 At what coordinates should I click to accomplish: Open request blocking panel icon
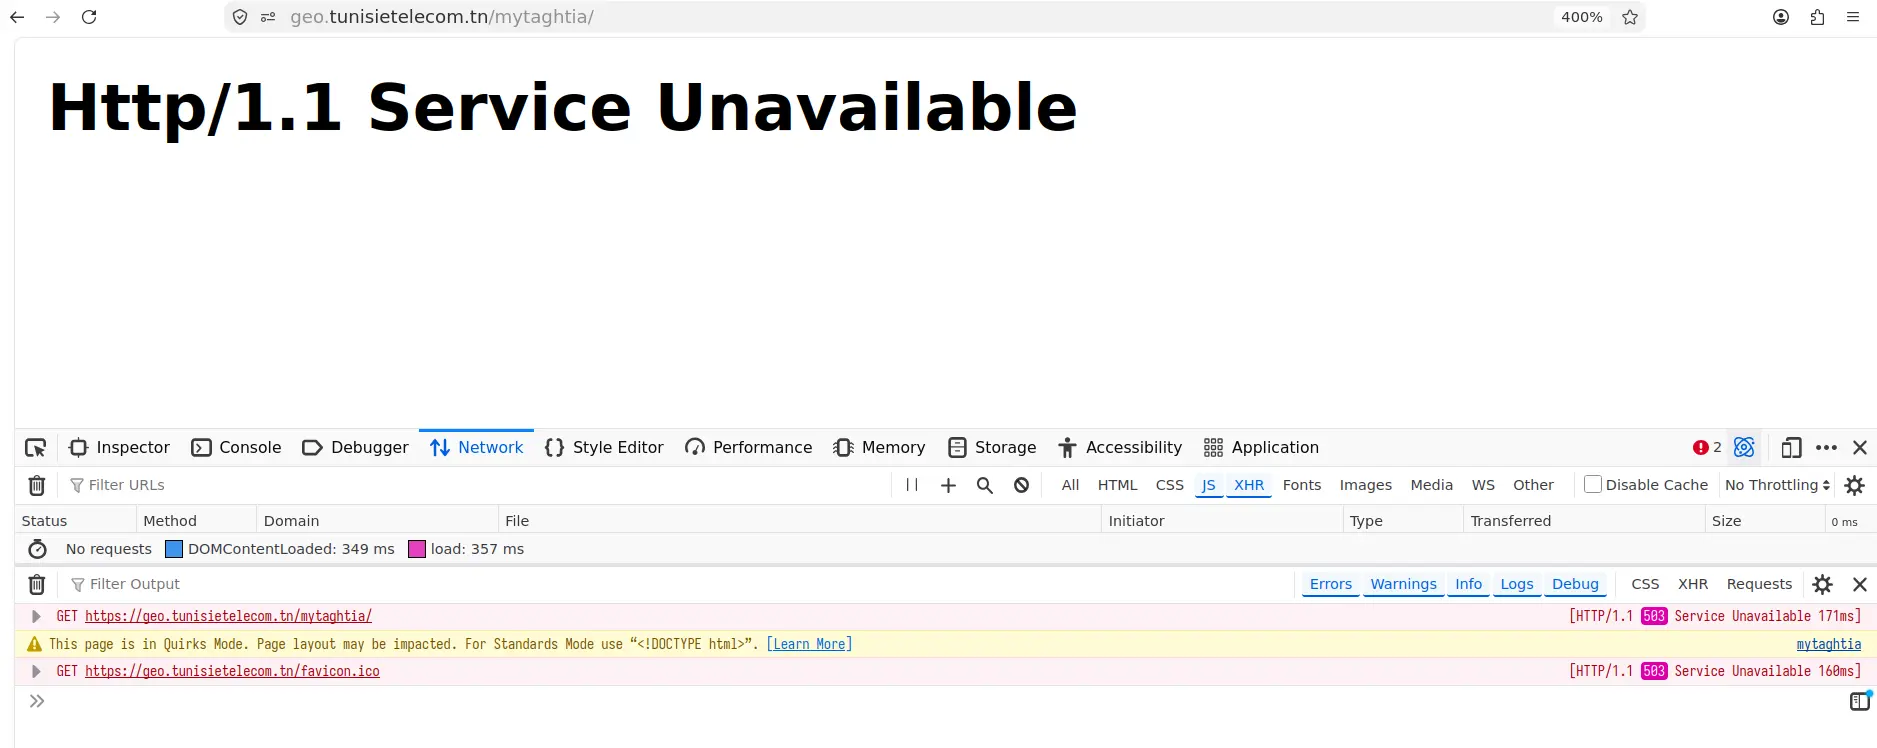pyautogui.click(x=1021, y=485)
